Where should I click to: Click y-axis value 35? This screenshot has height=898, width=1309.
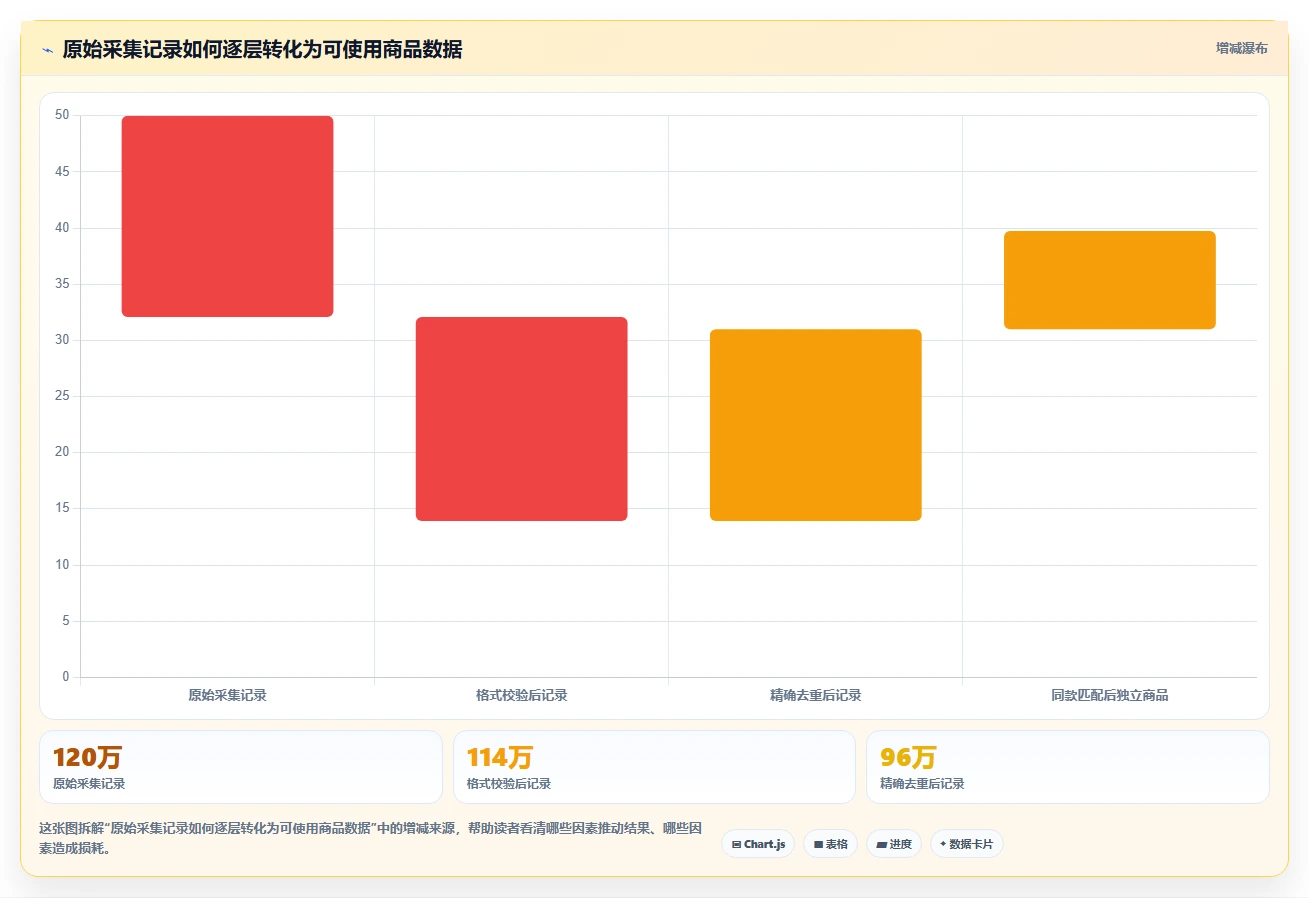click(62, 284)
